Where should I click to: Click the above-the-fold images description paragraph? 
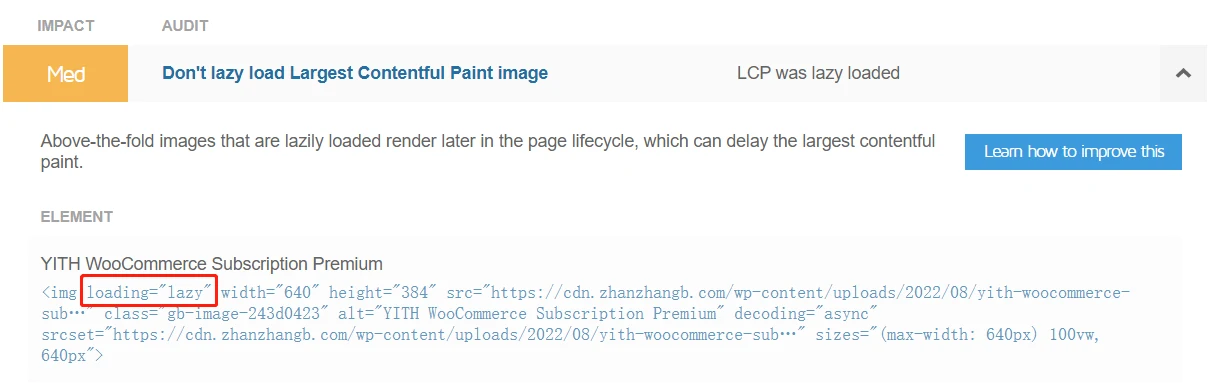[488, 152]
